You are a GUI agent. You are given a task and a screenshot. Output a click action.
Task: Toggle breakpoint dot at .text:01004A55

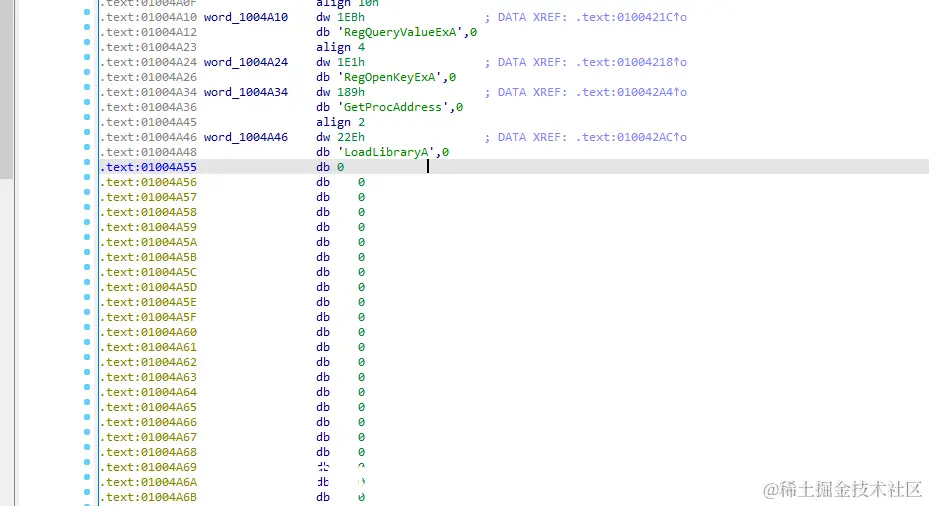click(87, 162)
